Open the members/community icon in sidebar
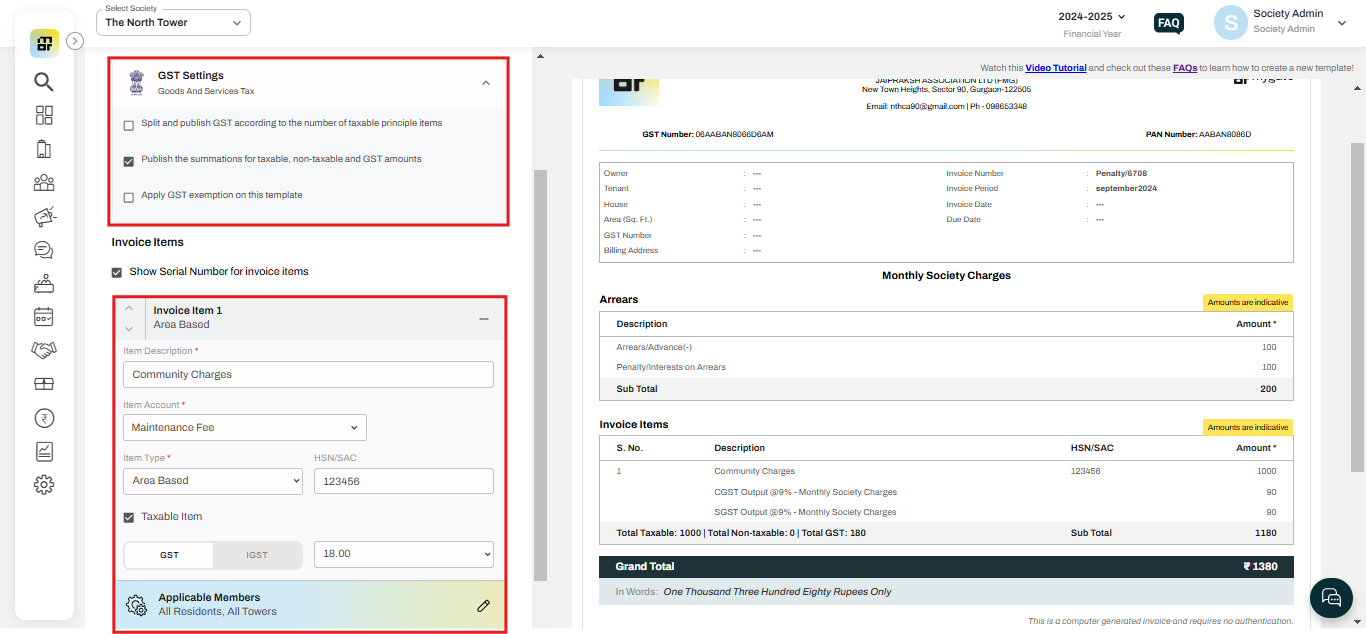Viewport: 1366px width, 634px height. (x=44, y=182)
